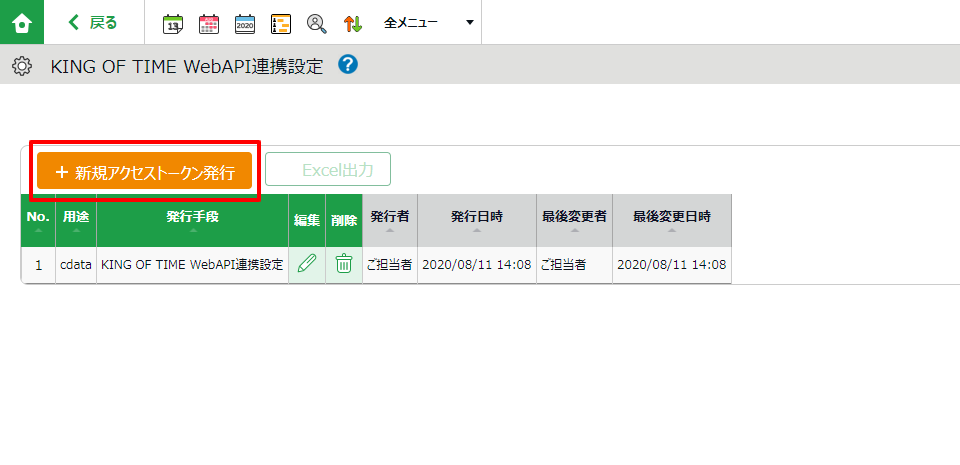Sort by the 最後変更日時 column header

(672, 221)
